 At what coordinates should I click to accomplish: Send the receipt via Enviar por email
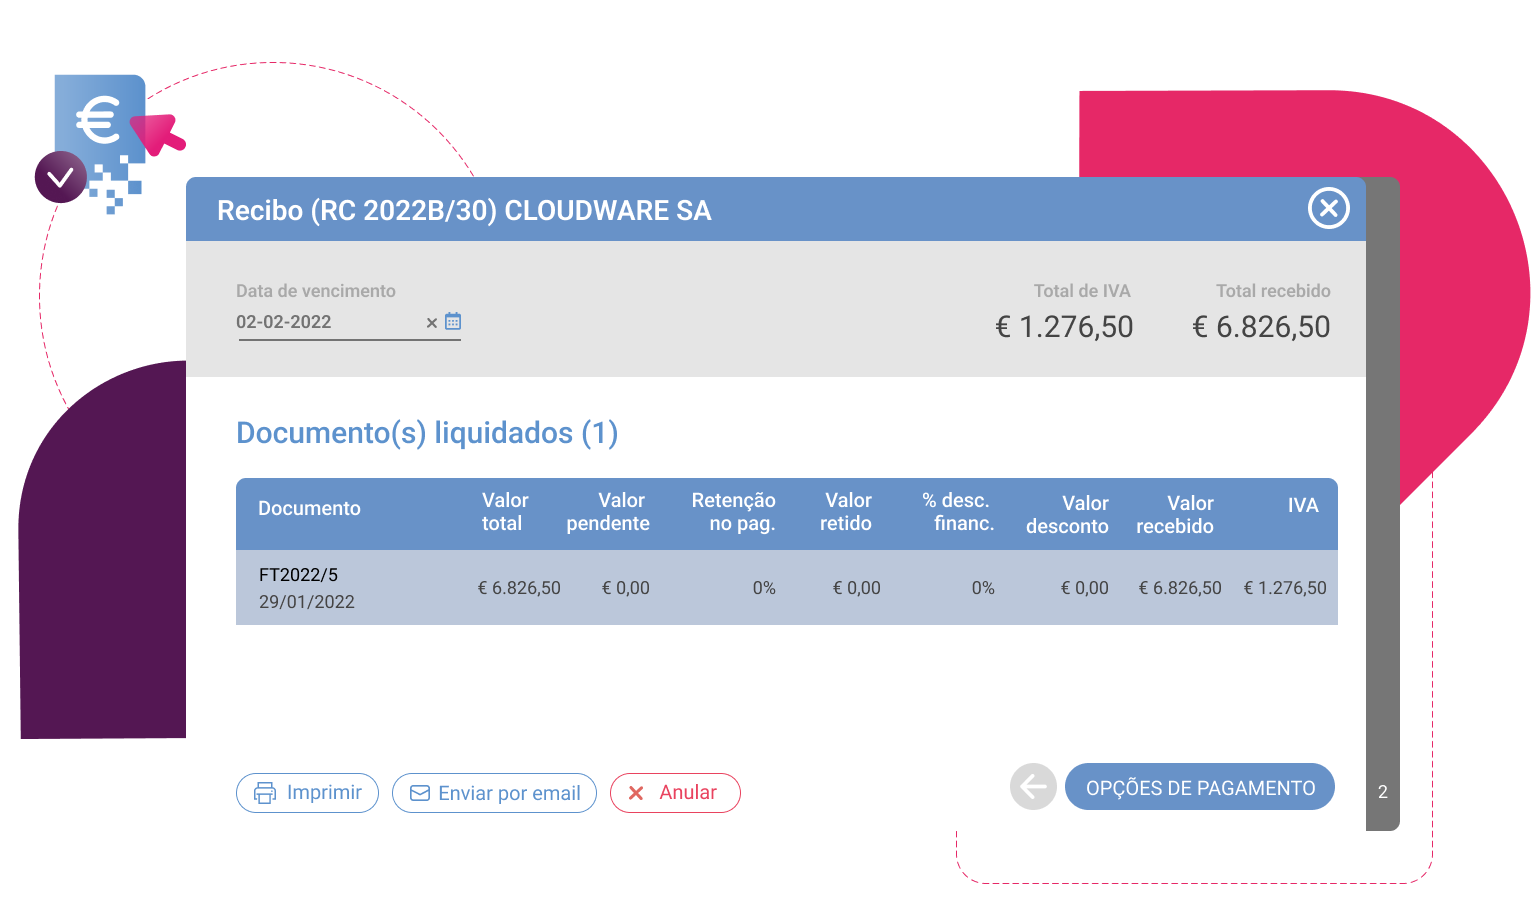[494, 793]
